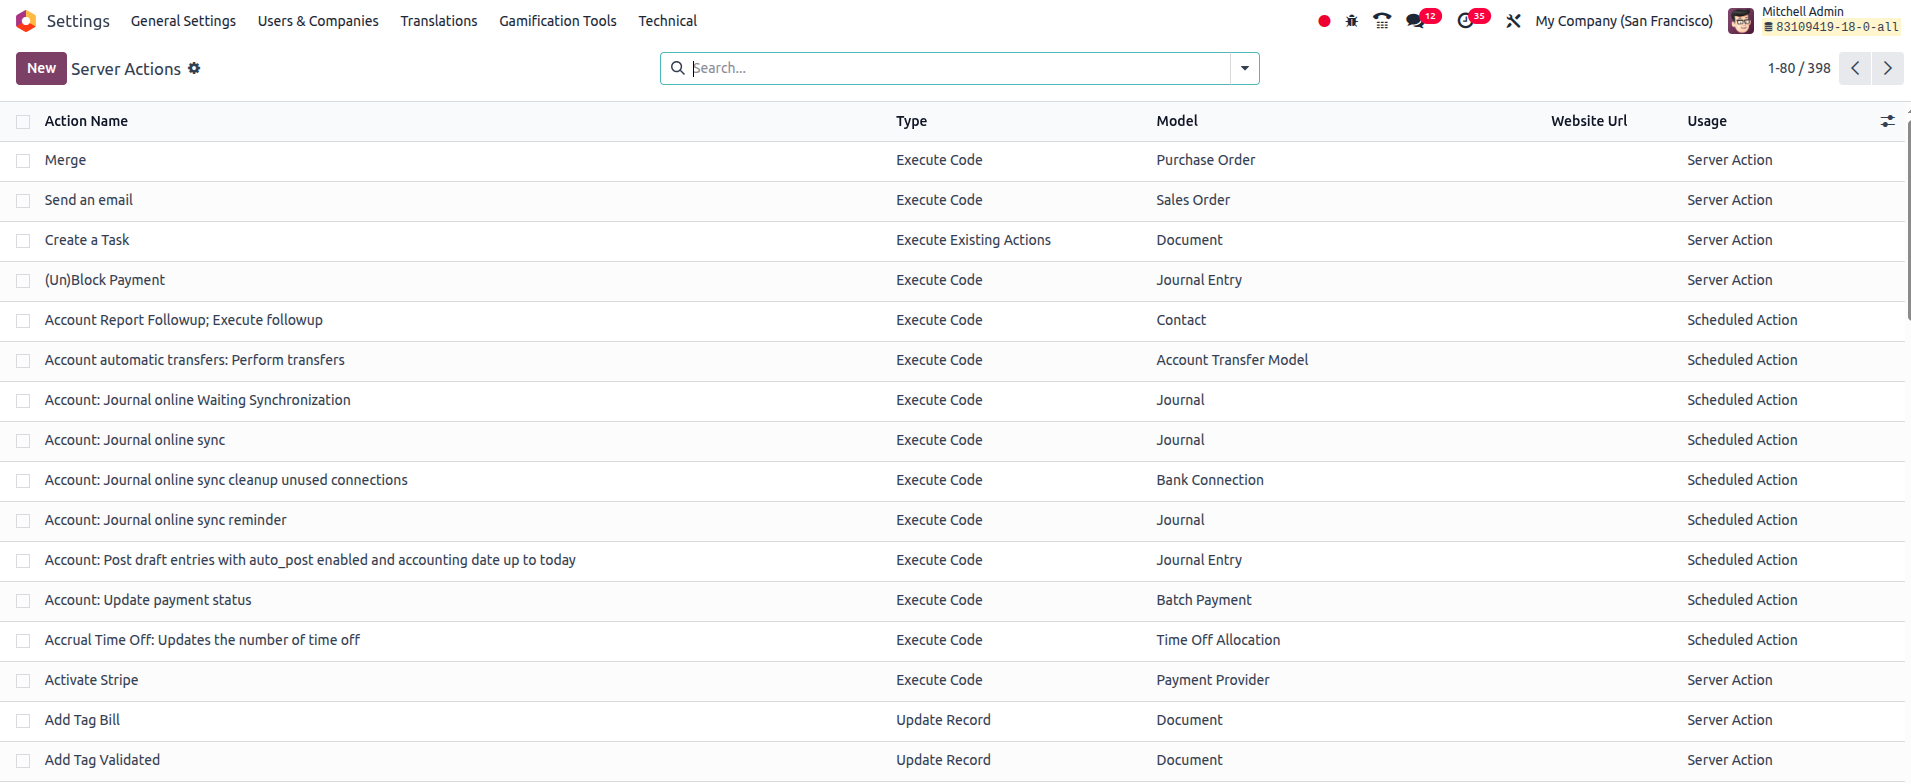The height and width of the screenshot is (784, 1911).
Task: Check the (Un)Block Payment row checkbox
Action: pyautogui.click(x=23, y=281)
